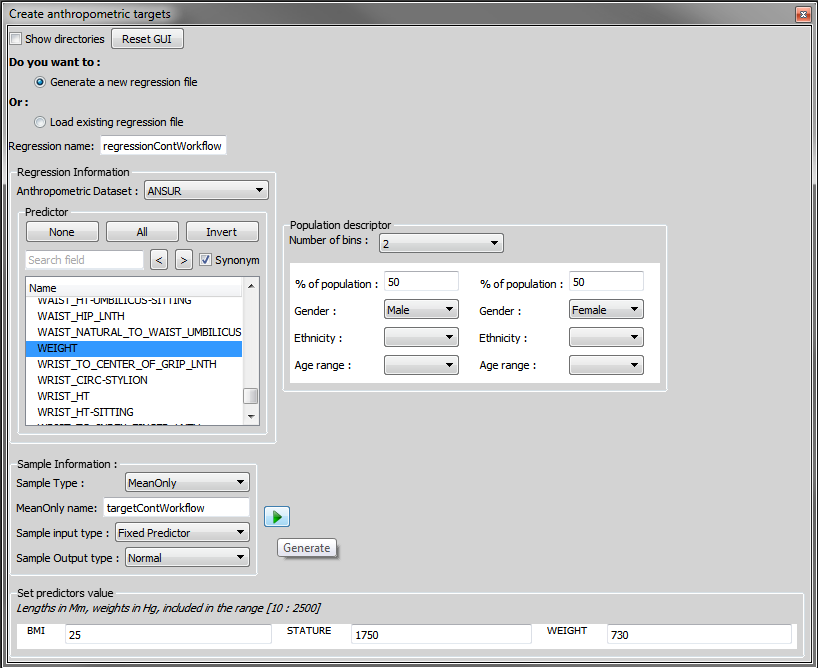Select WRIST_HT predictor row
The height and width of the screenshot is (668, 818).
pos(134,396)
